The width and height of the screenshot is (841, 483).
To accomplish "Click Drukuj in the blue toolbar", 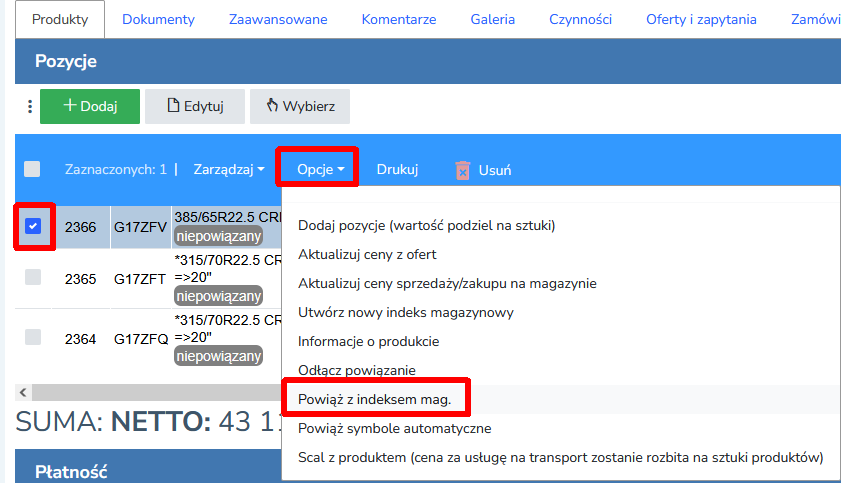I will coord(397,169).
